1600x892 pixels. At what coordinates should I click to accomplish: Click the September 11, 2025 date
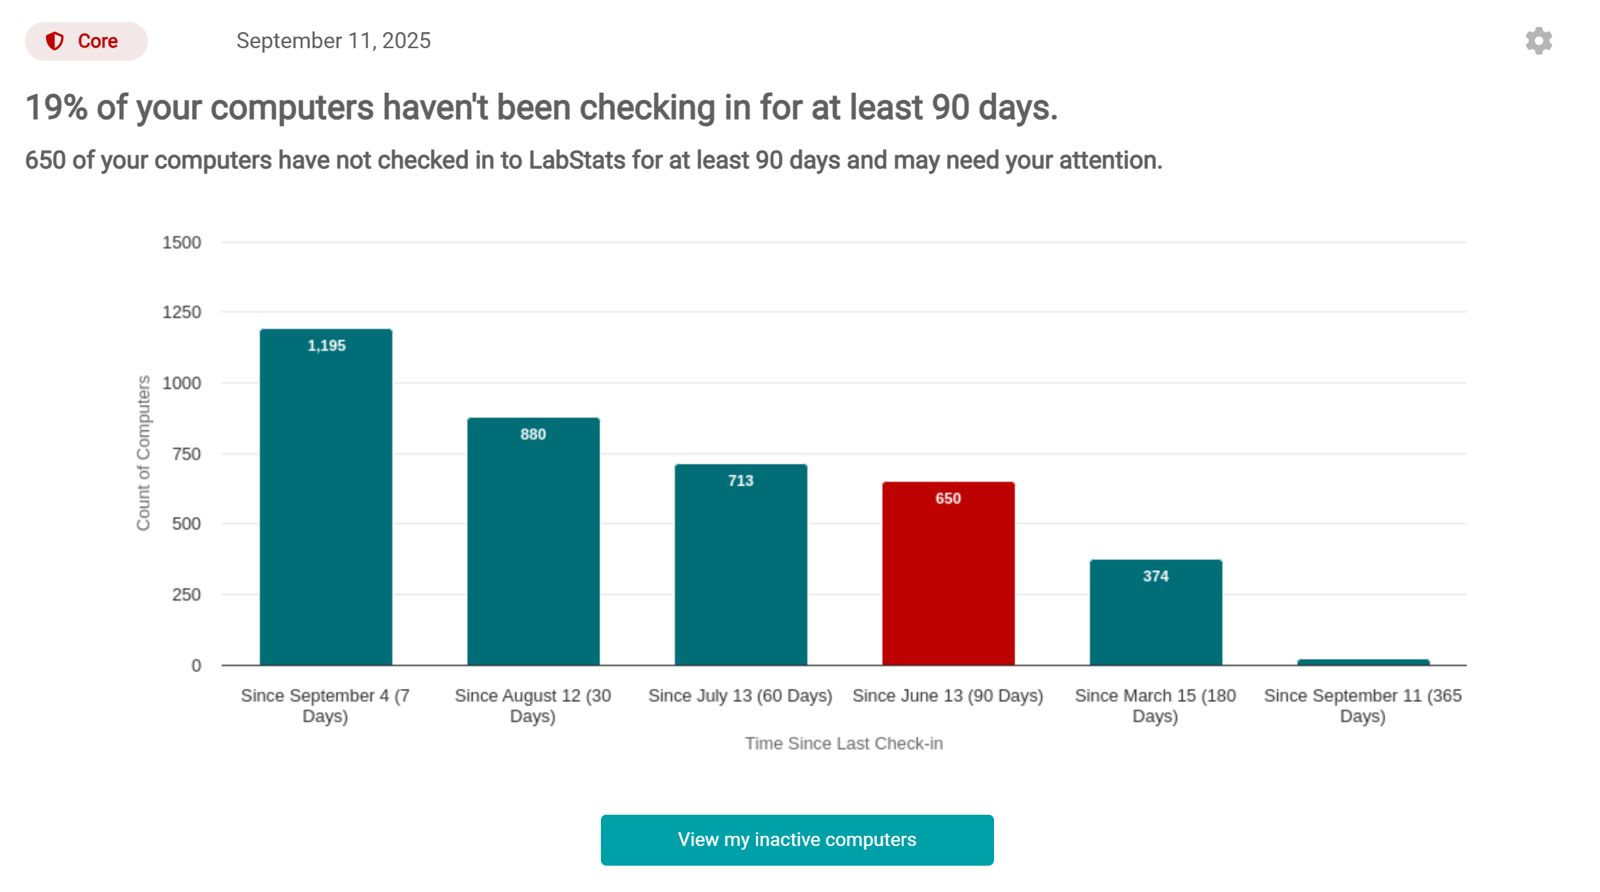click(333, 41)
